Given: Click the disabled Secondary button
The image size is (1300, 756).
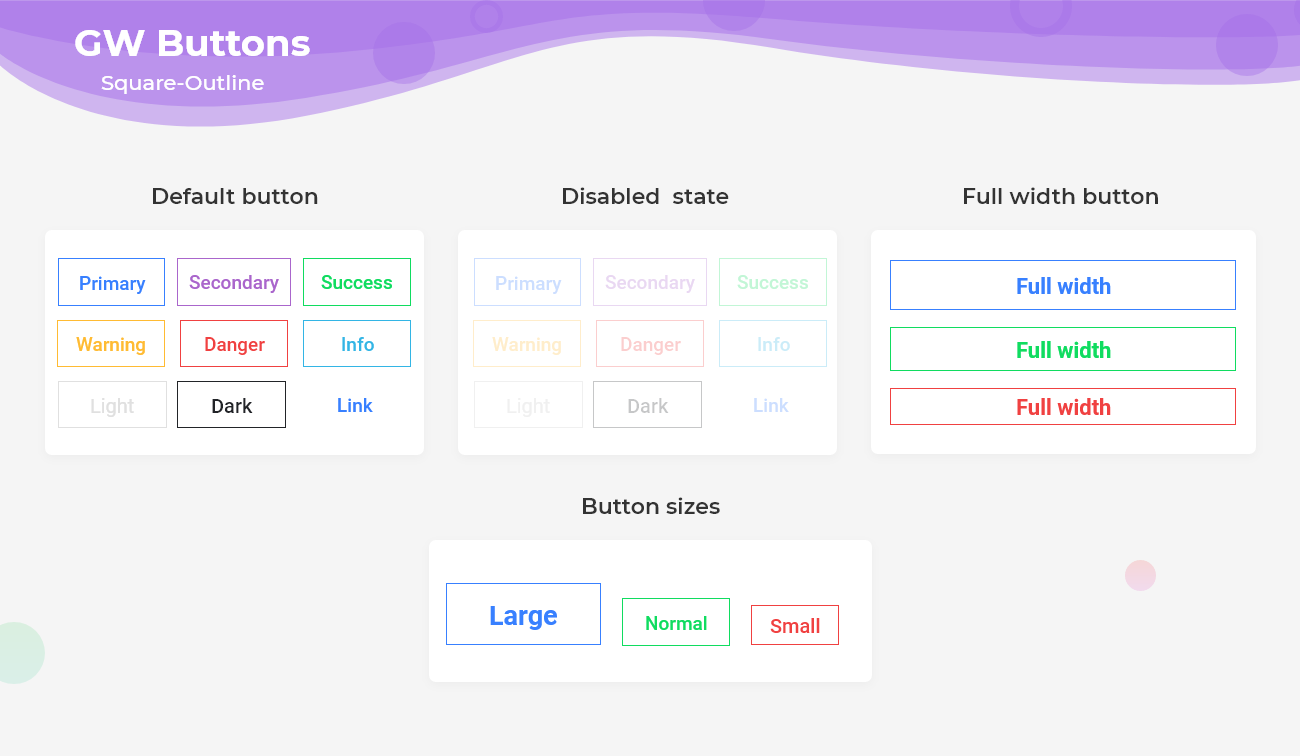Looking at the screenshot, I should pos(649,282).
